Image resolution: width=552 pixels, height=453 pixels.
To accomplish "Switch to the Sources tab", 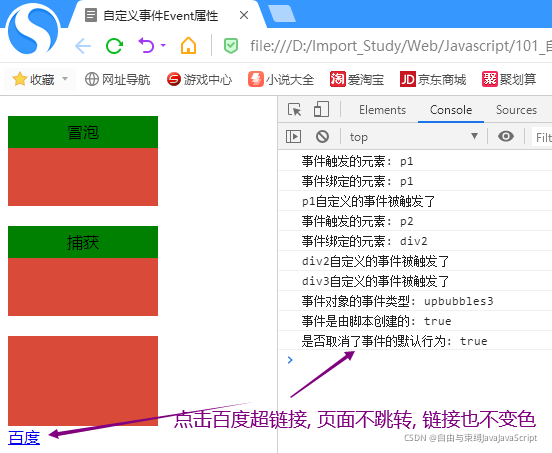I will point(516,110).
